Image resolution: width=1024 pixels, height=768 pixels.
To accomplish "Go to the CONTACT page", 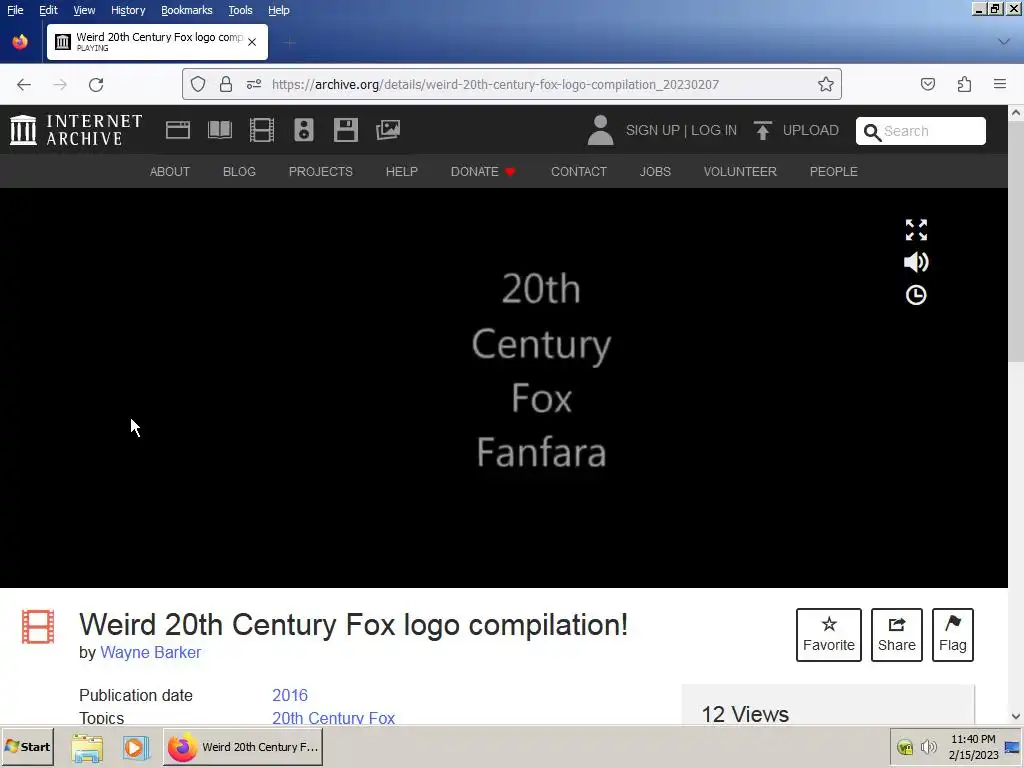I will click(x=579, y=172).
